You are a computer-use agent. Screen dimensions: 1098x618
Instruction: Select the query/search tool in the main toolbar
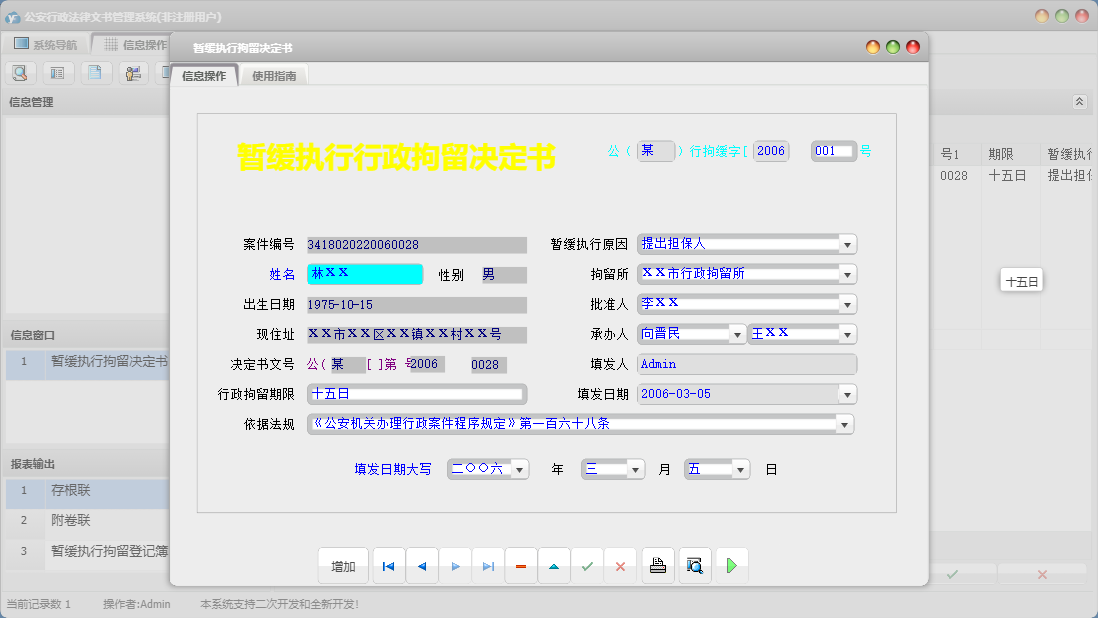pyautogui.click(x=20, y=72)
